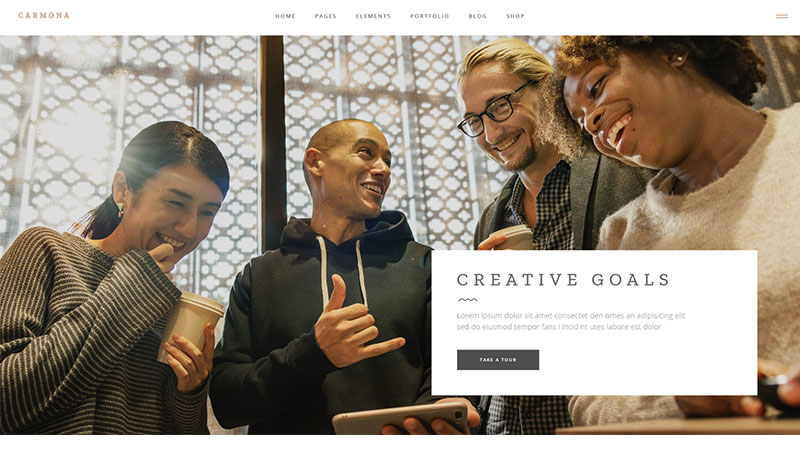Click the blond man's eyeglasses
The image size is (800, 452).
click(494, 113)
